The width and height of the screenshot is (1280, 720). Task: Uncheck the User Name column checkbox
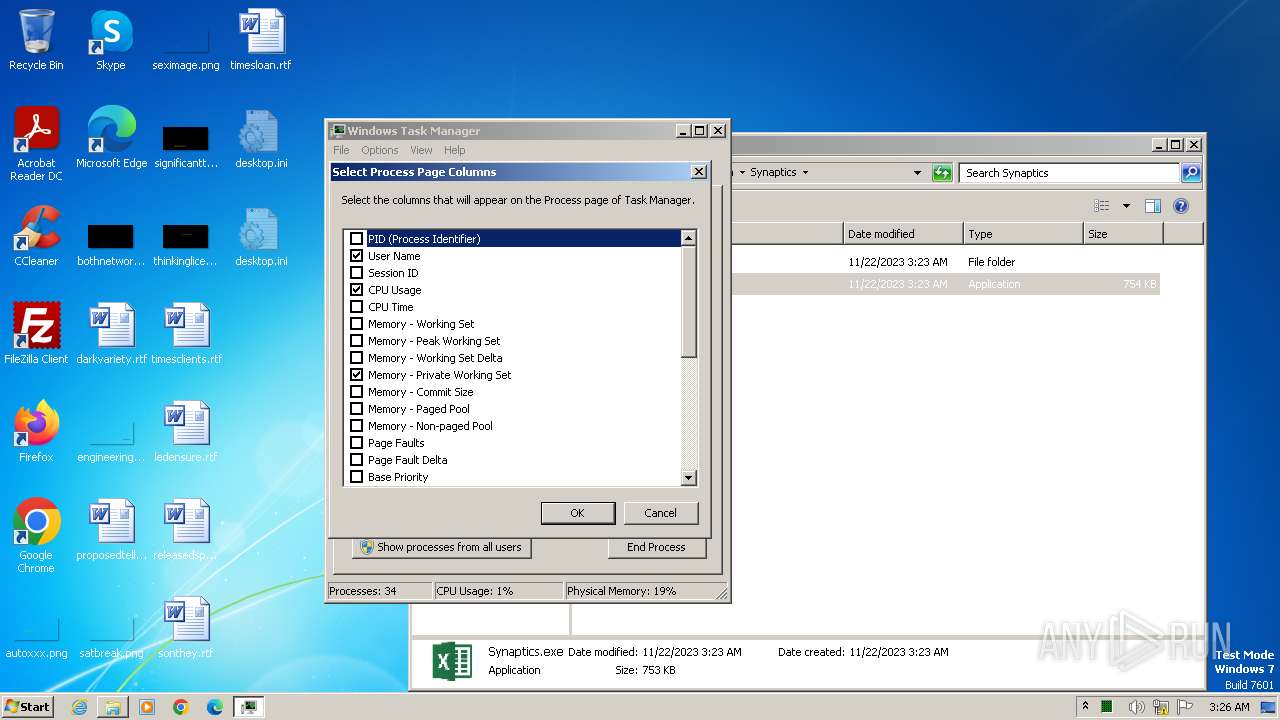coord(357,256)
